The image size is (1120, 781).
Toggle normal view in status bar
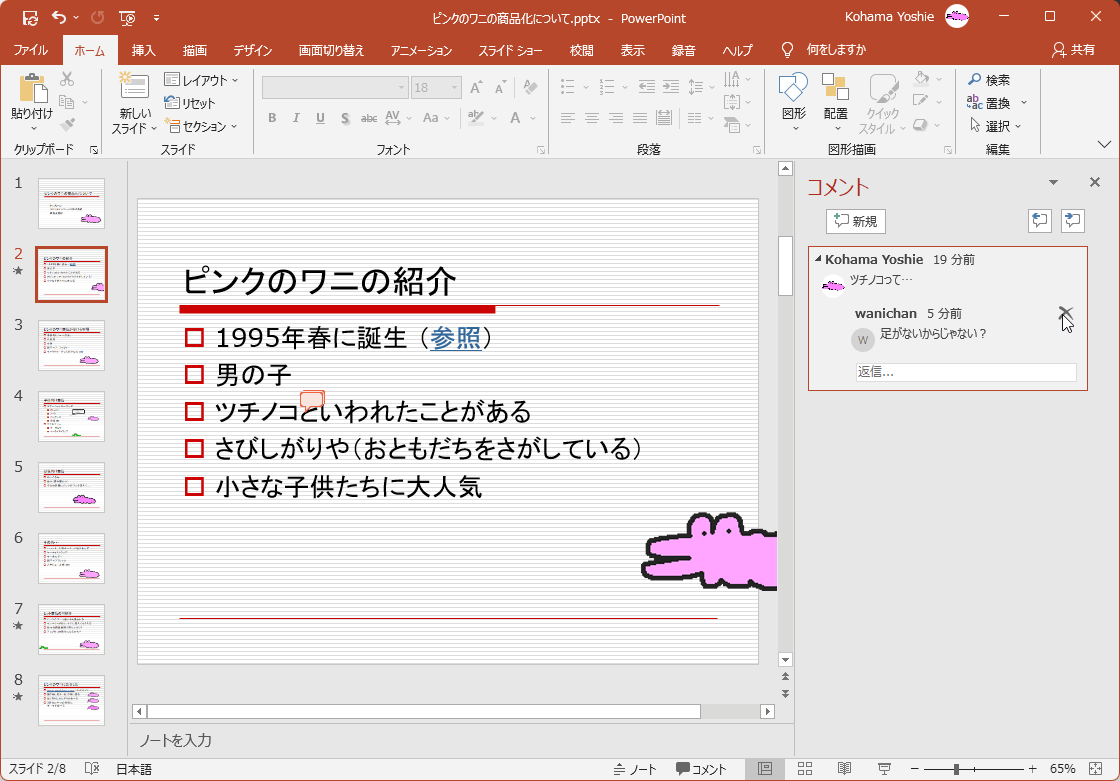(765, 769)
